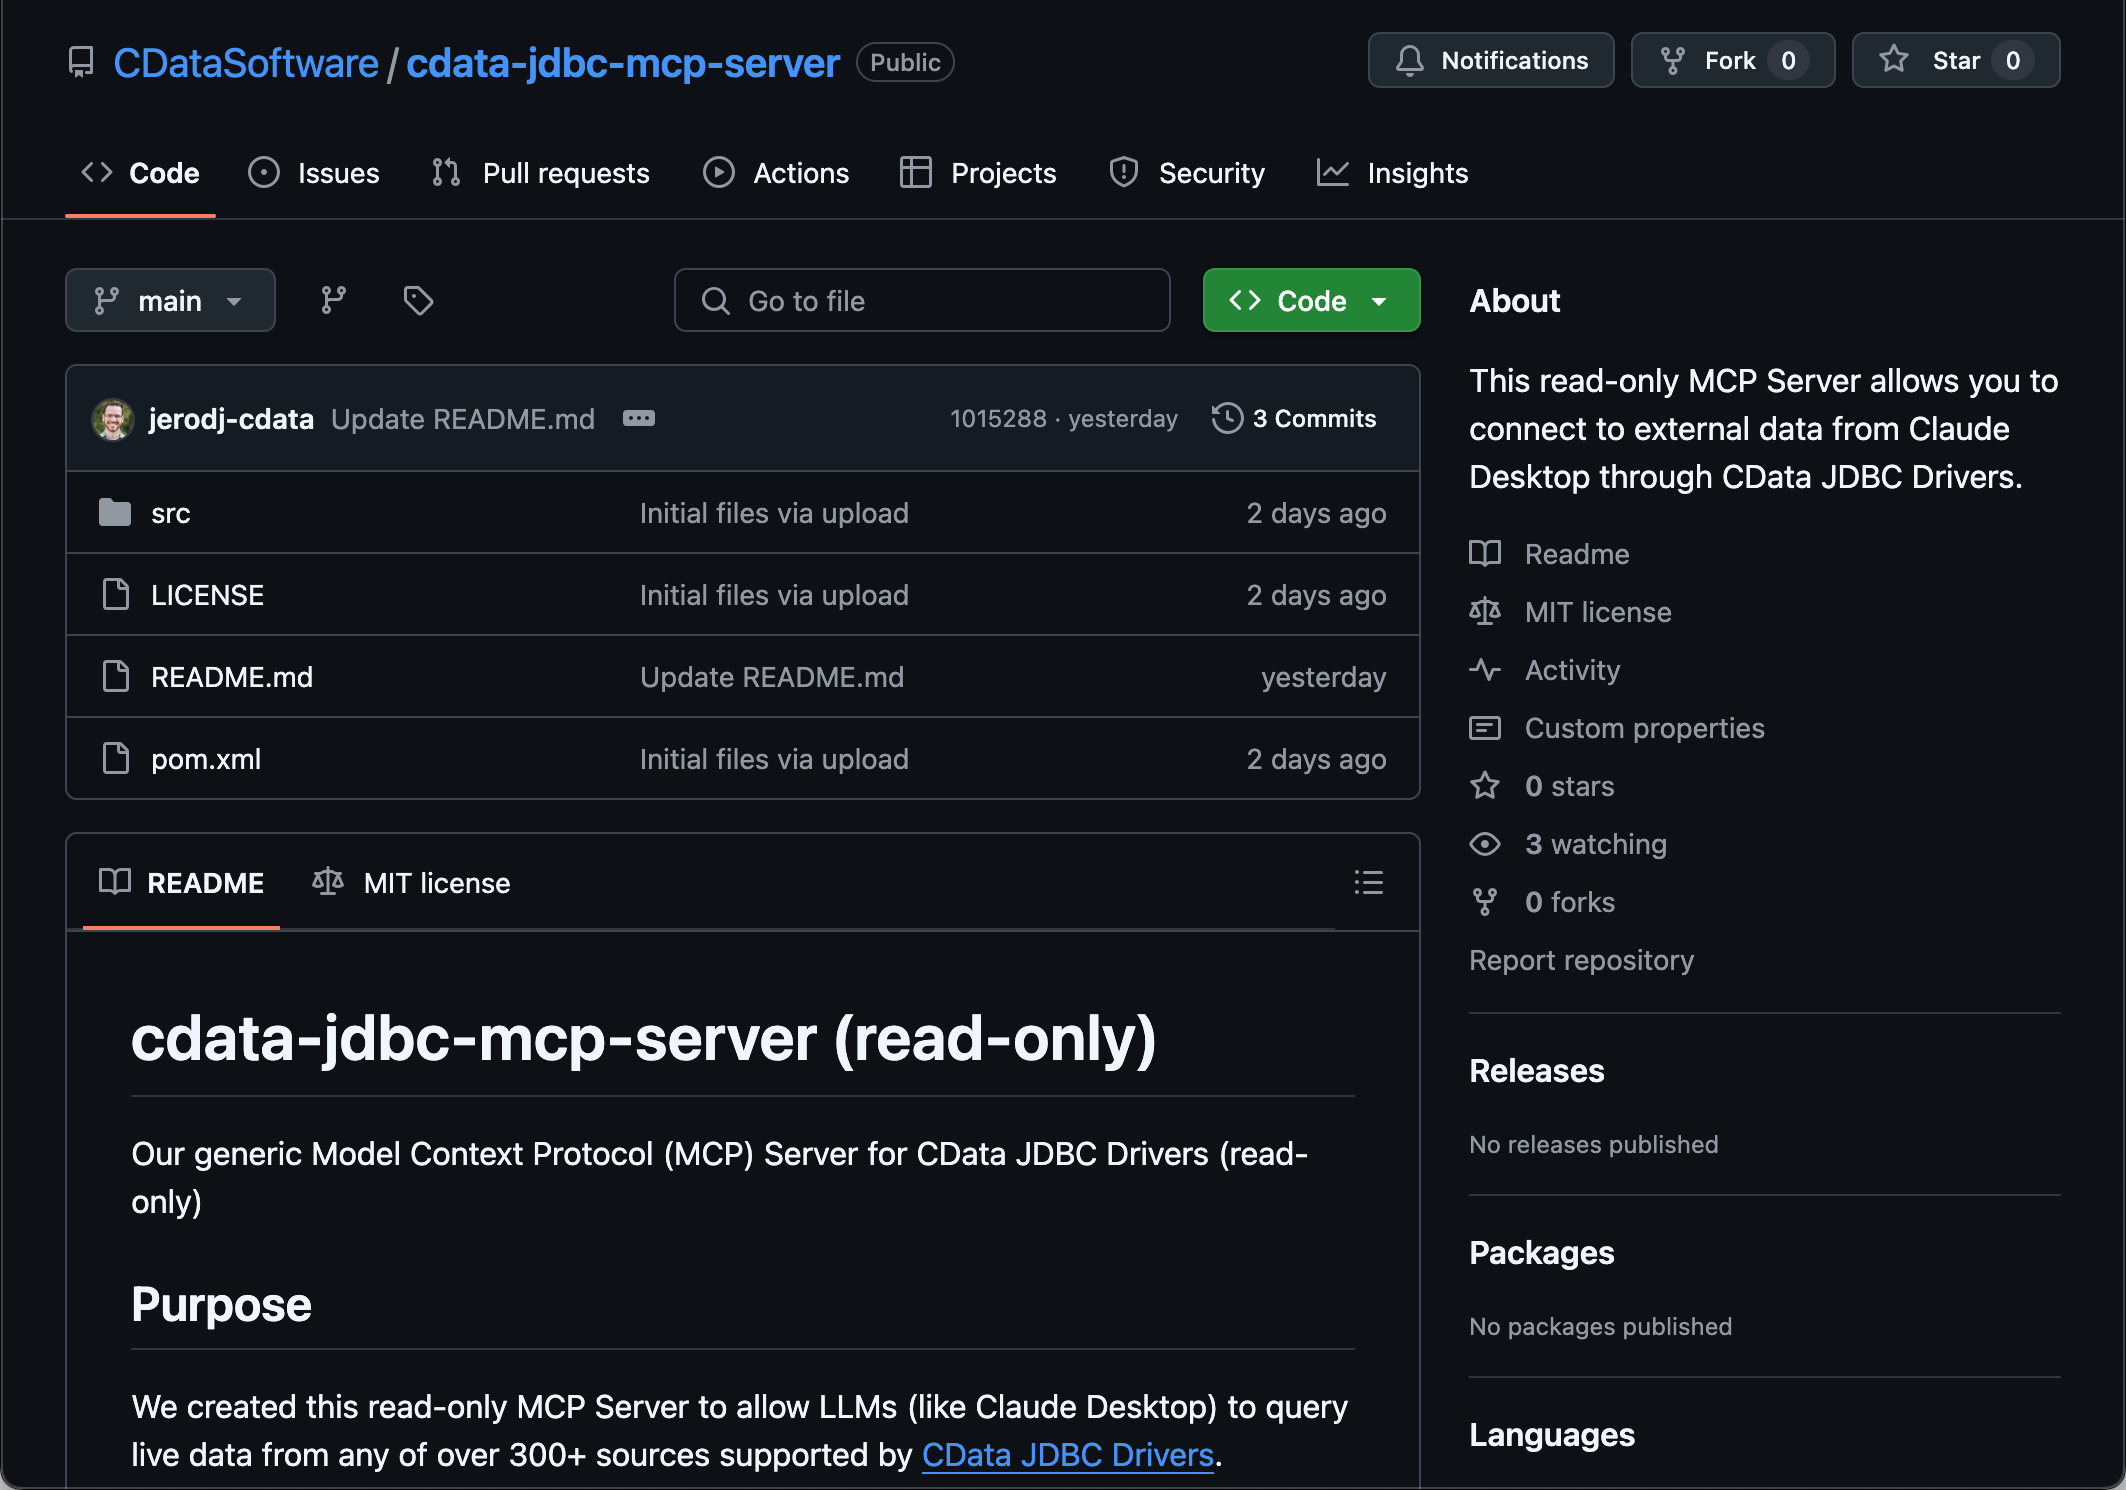Click the repository book icon beside CDataSoftware
Image resolution: width=2126 pixels, height=1490 pixels.
click(x=81, y=63)
